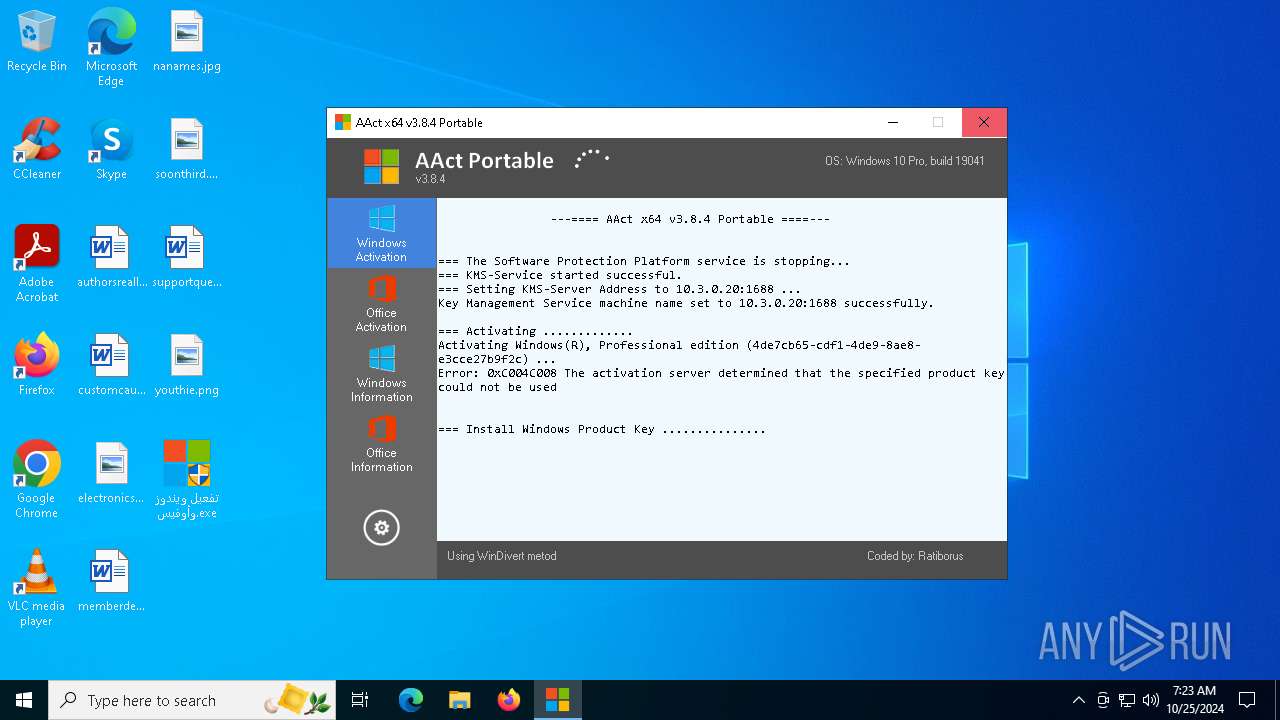The width and height of the screenshot is (1280, 720).
Task: Launch Skype desktop shortcut
Action: tap(111, 149)
